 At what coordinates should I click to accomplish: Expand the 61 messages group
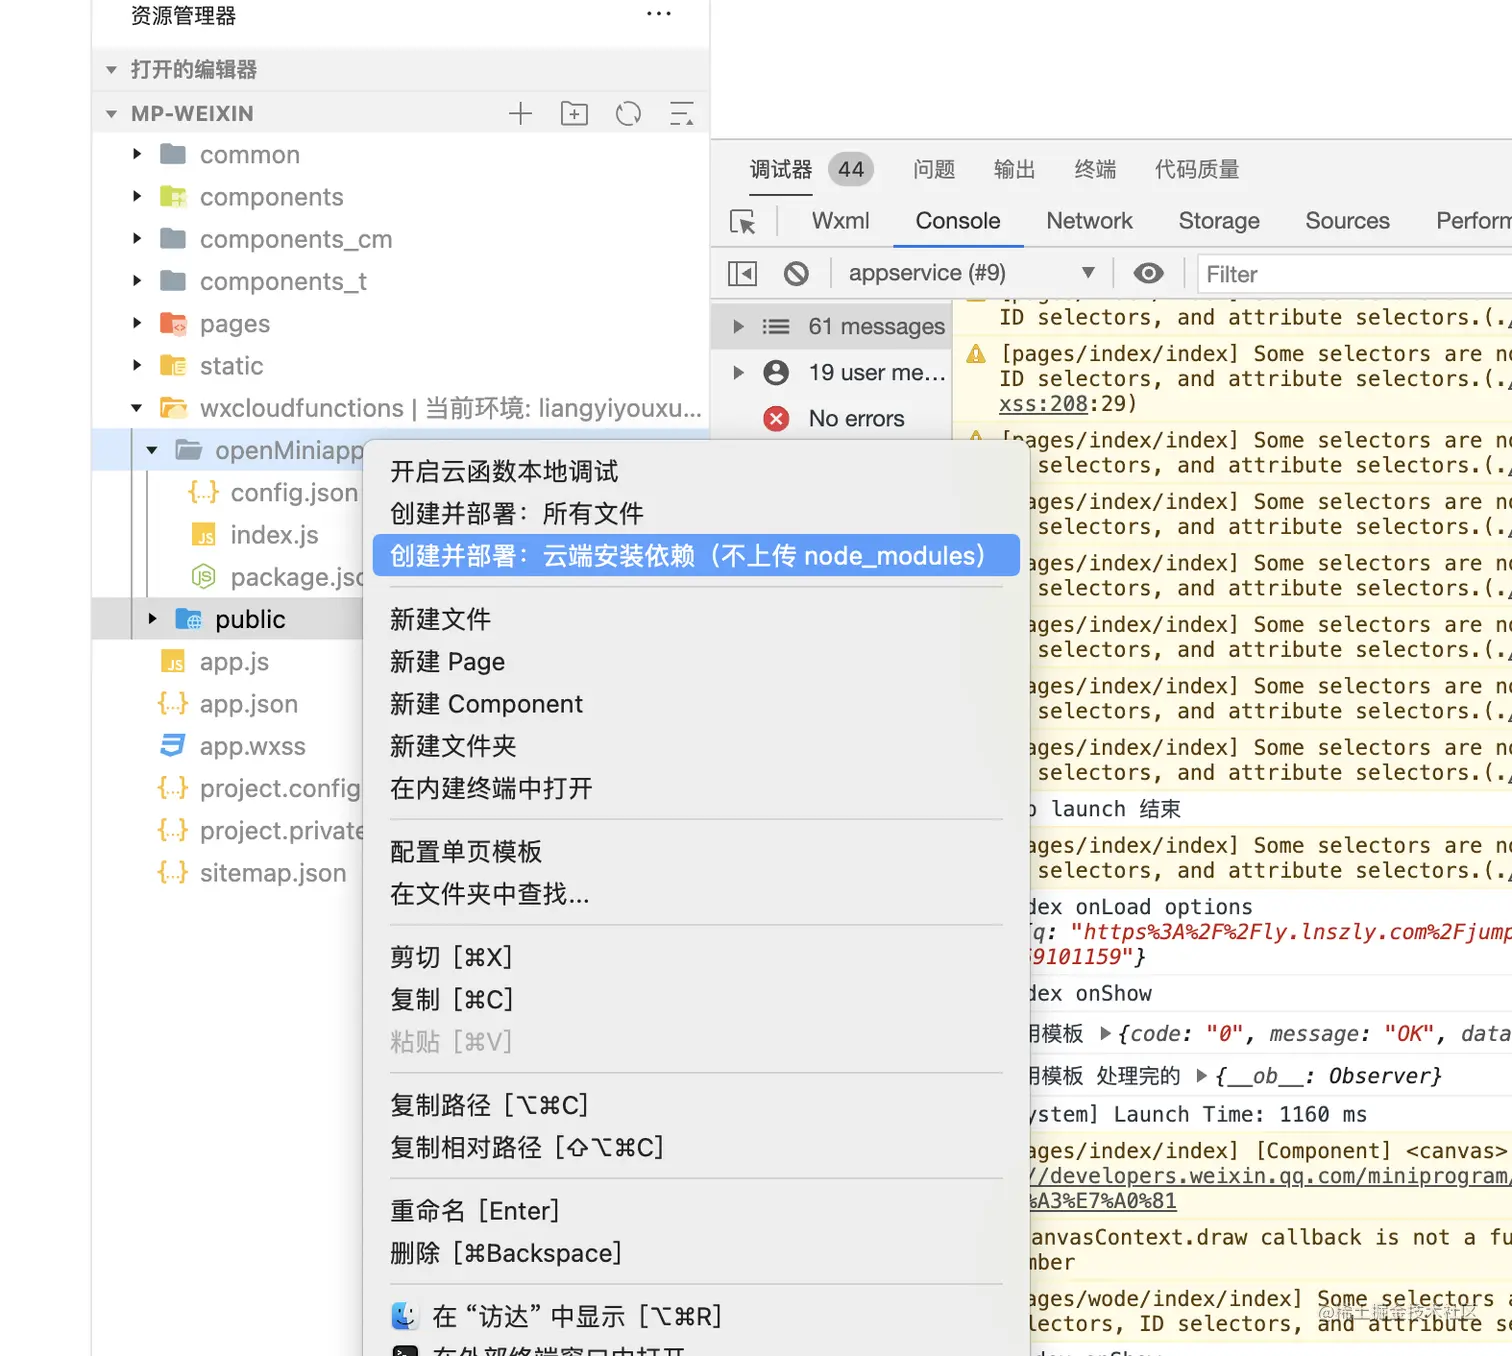click(738, 326)
